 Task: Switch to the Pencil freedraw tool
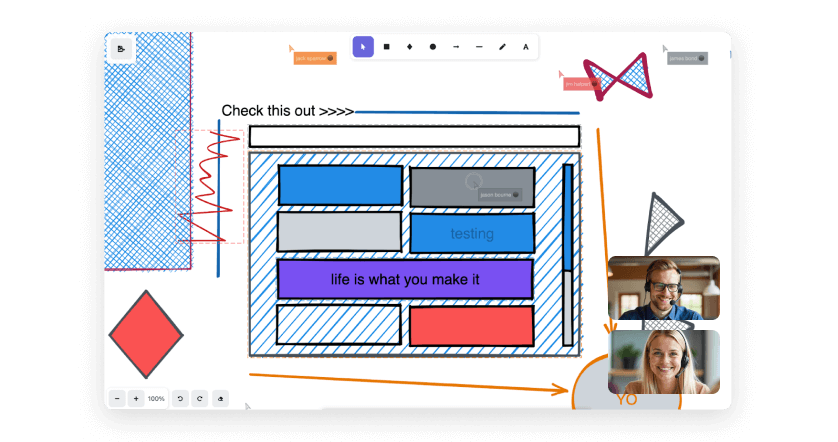point(502,47)
